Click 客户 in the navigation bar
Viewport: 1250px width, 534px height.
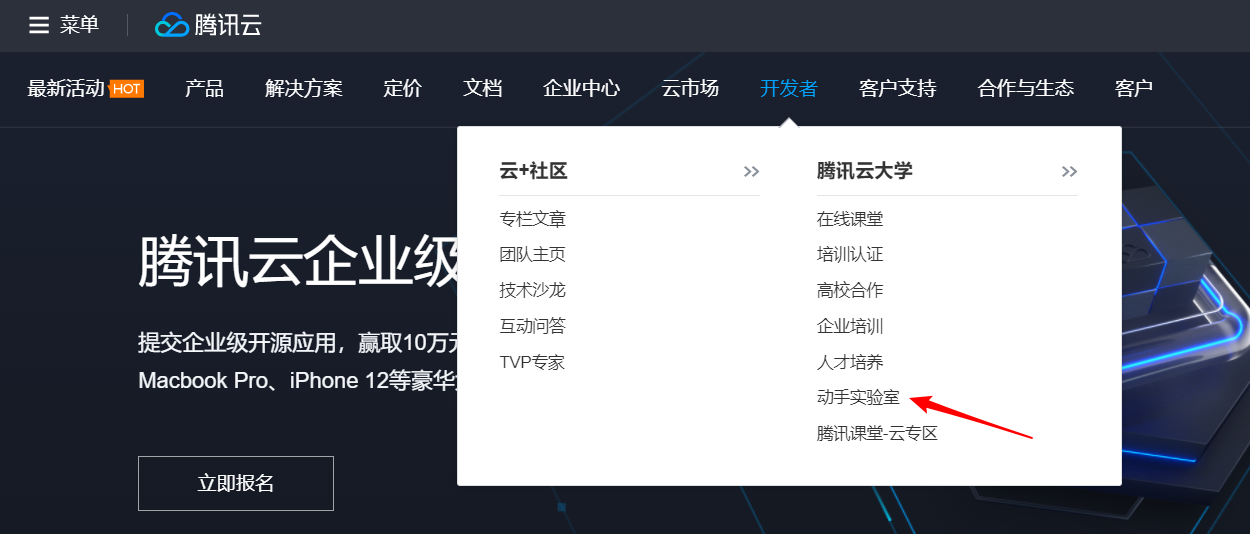(x=1134, y=89)
